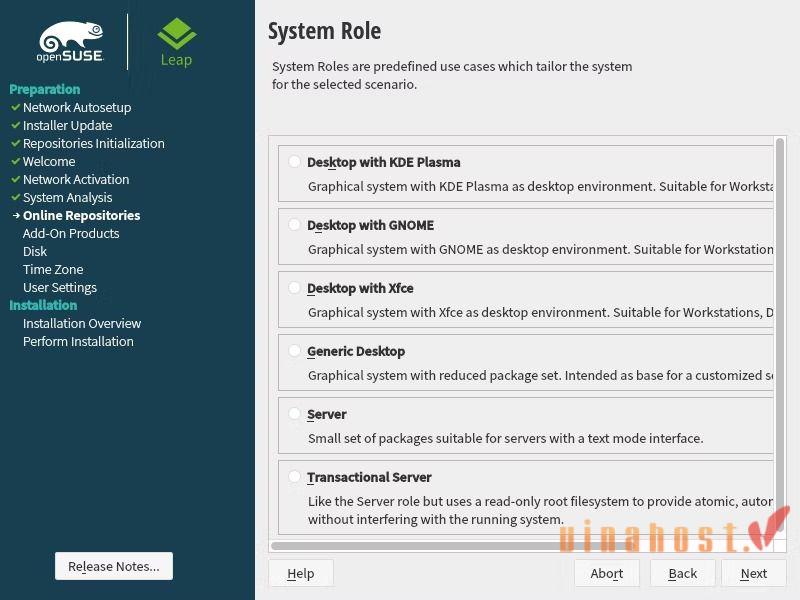Choose the Transactional Server radio button
Screen dimensions: 800x600
click(x=294, y=477)
